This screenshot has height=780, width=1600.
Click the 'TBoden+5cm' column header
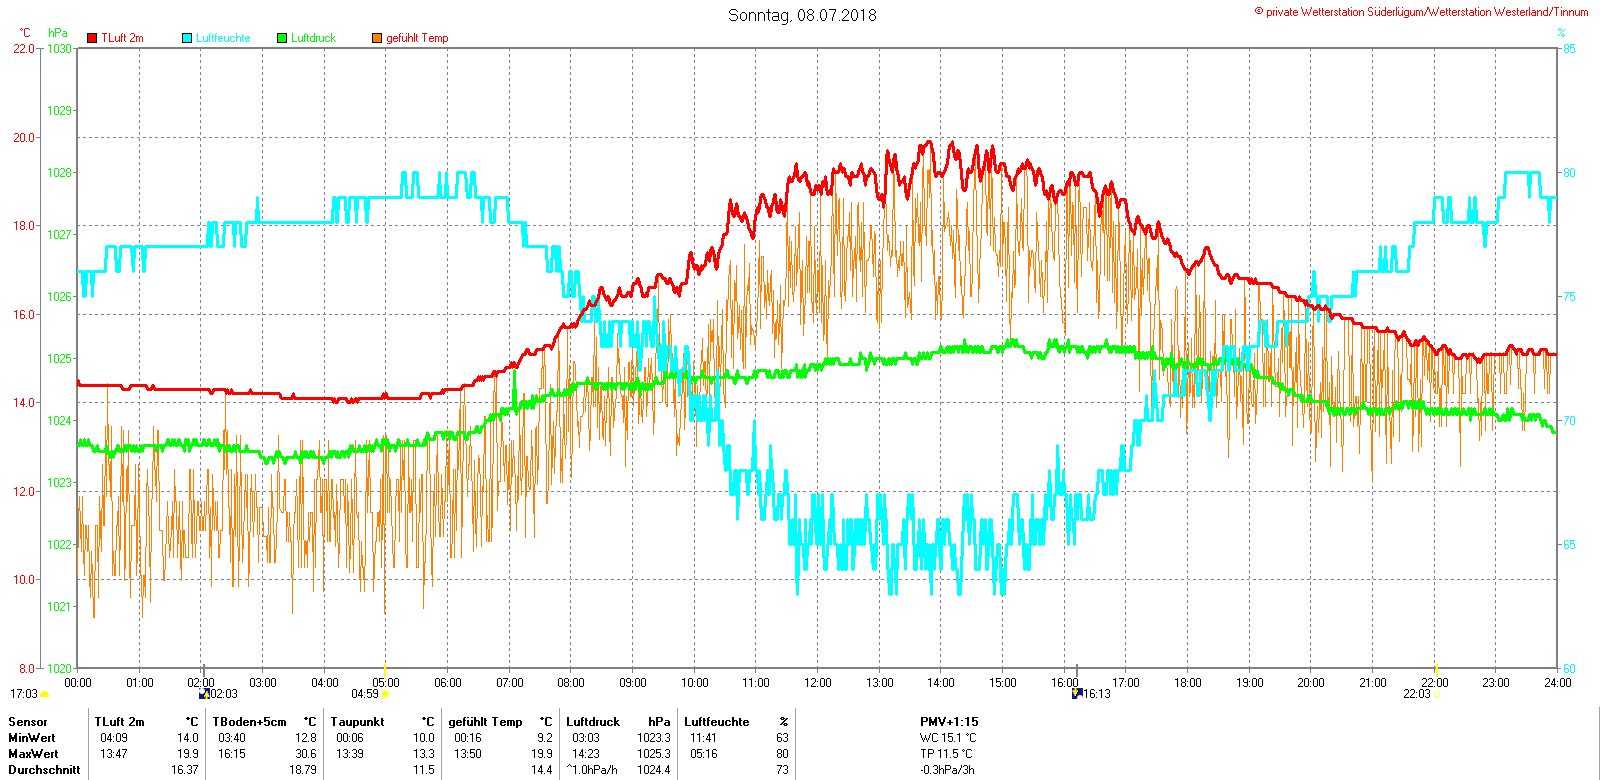[249, 722]
